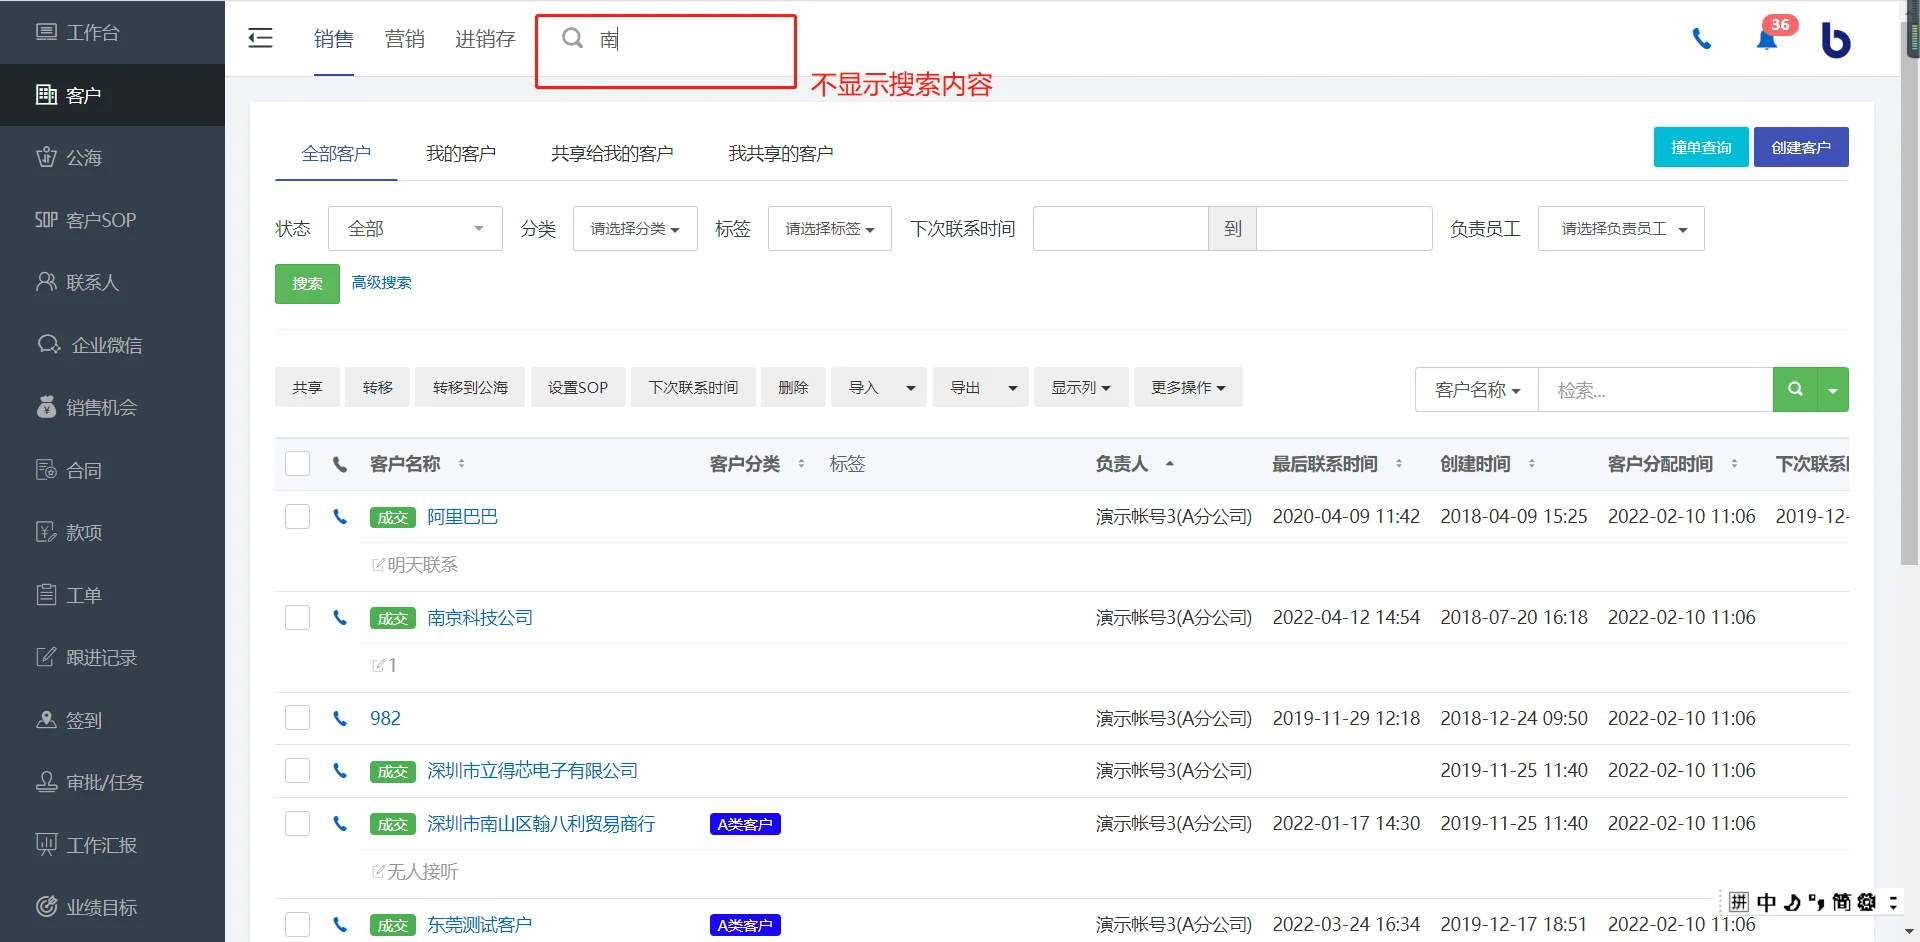1920x942 pixels.
Task: Open 跟进记录 sidebar item
Action: pyautogui.click(x=112, y=657)
